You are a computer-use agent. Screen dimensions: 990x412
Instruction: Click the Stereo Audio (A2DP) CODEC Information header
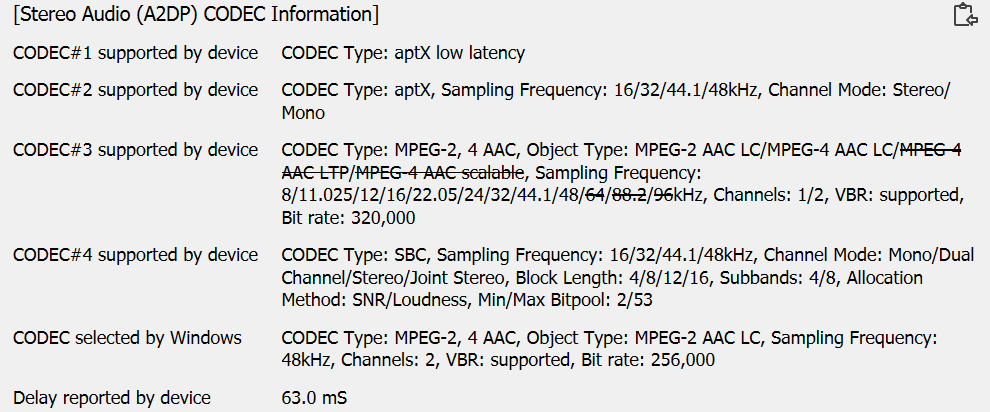click(196, 15)
